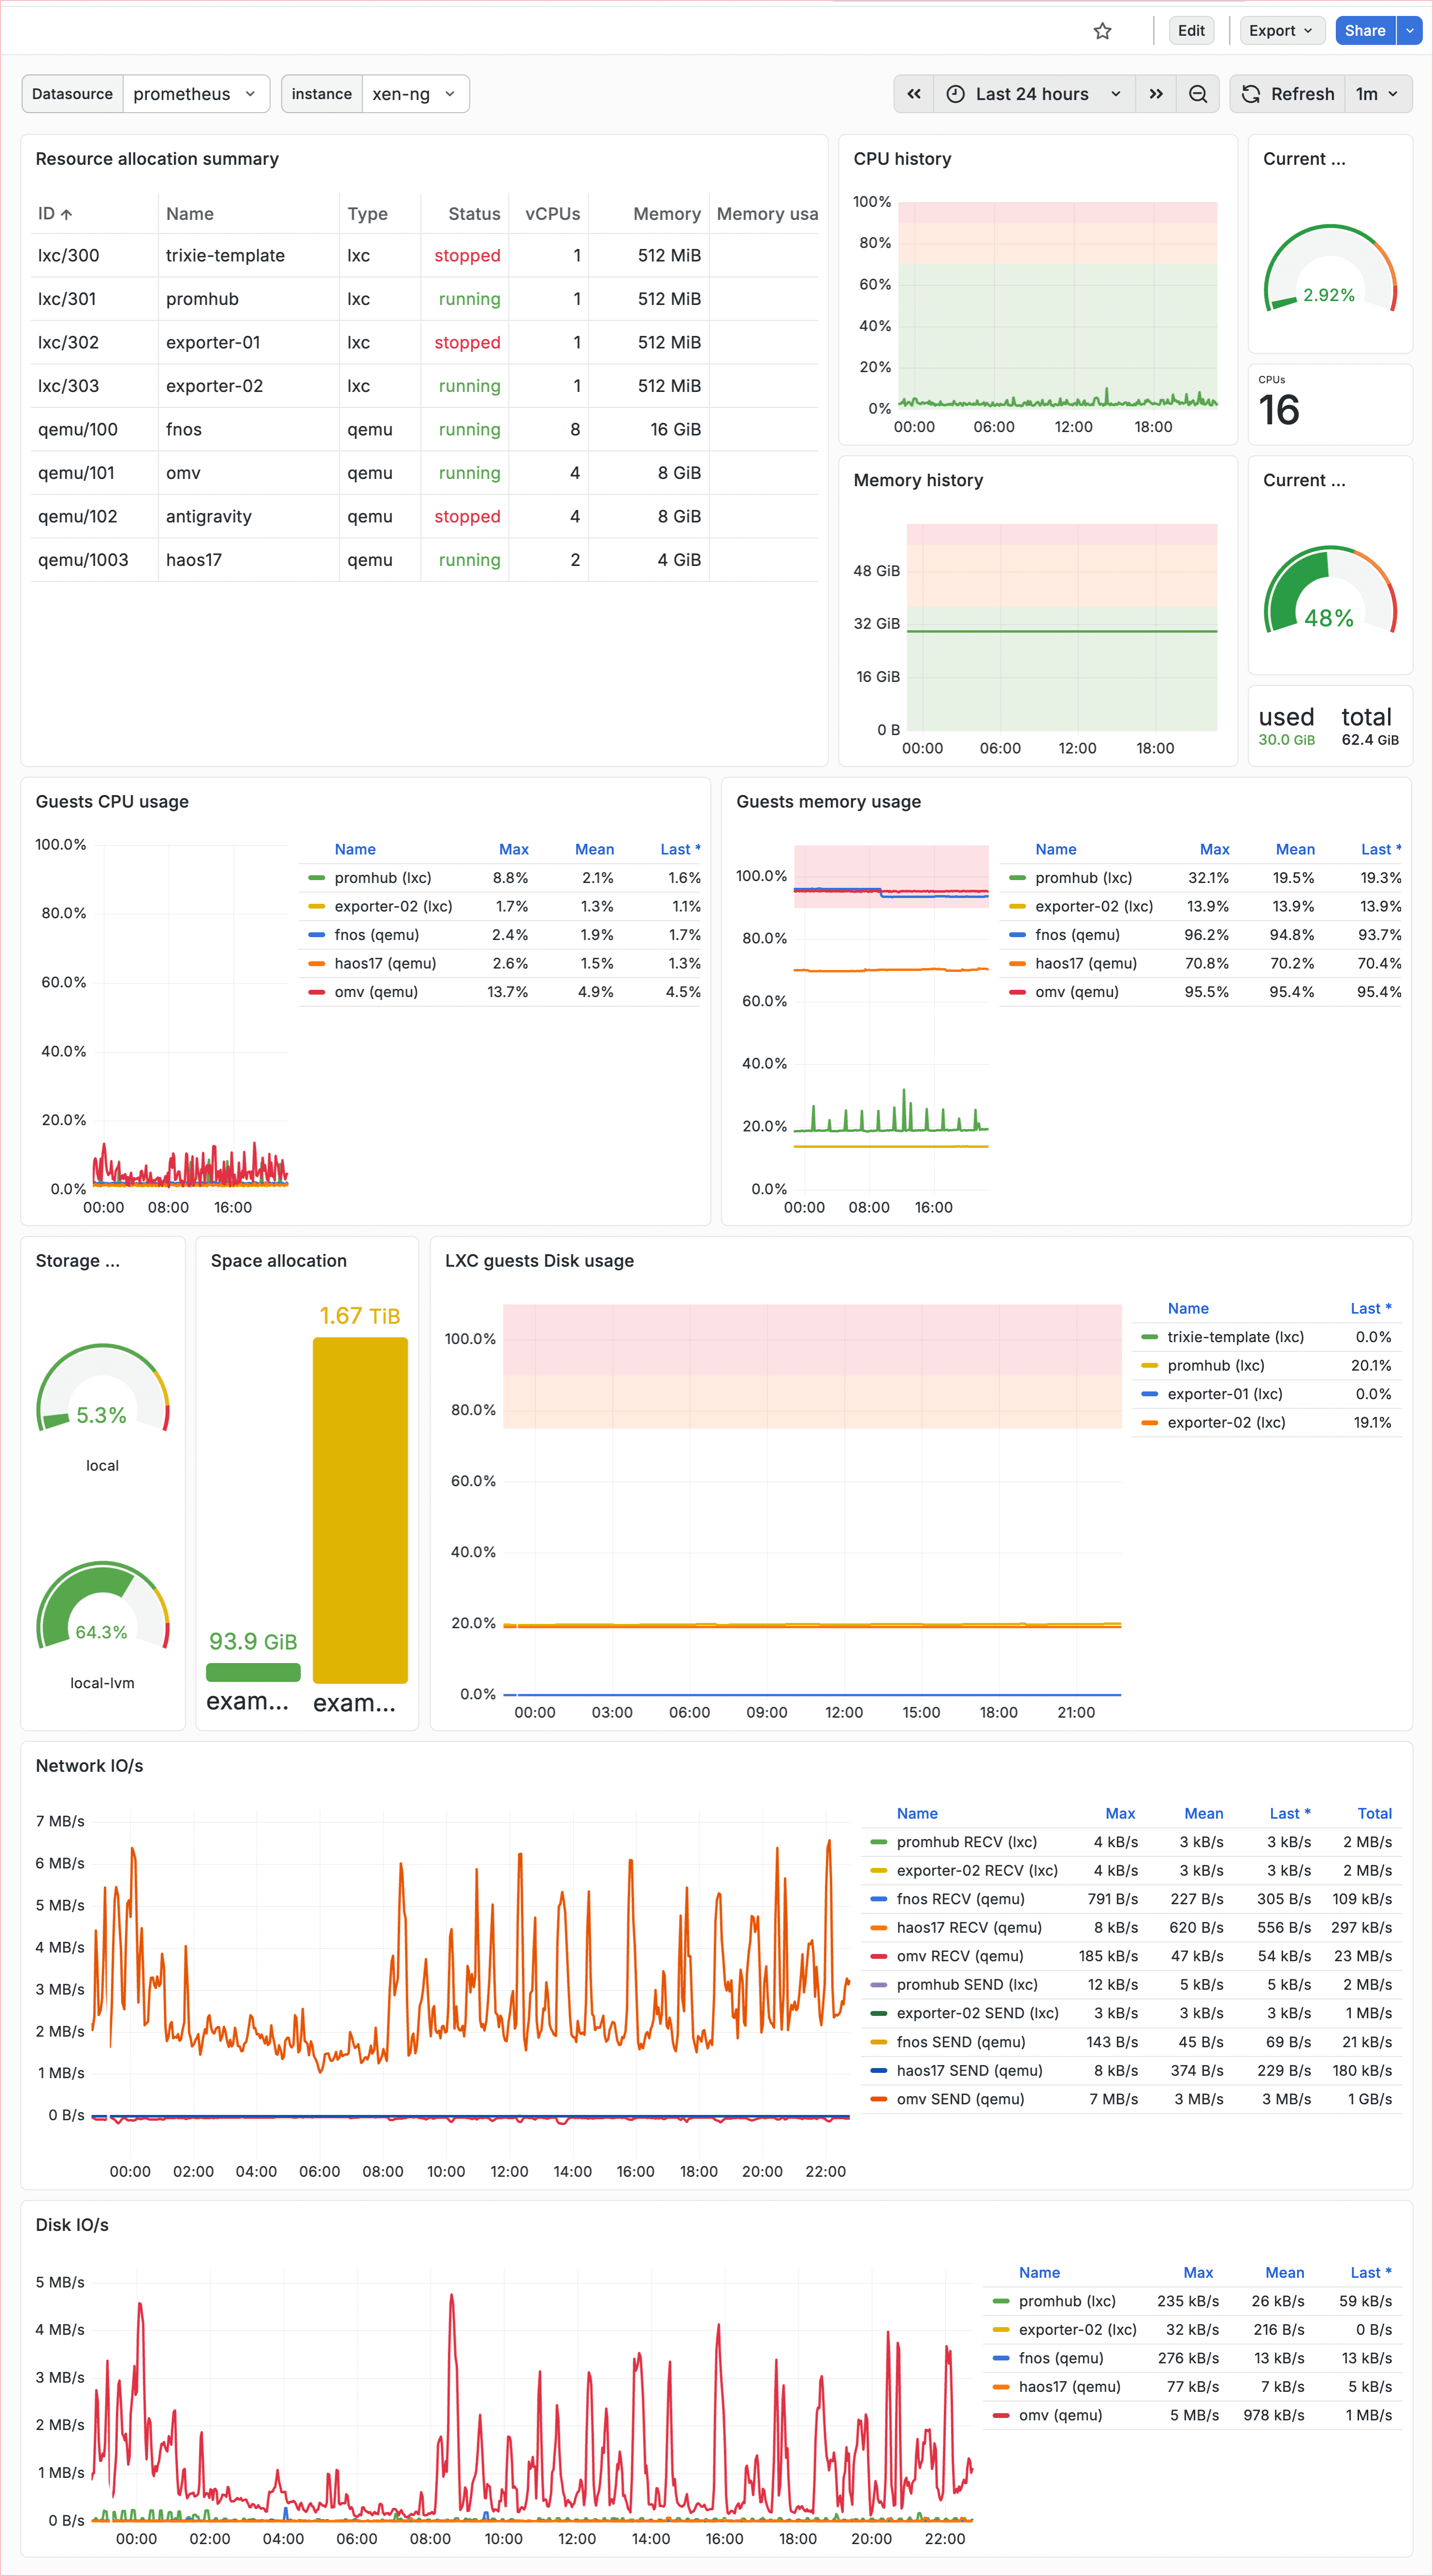Image resolution: width=1433 pixels, height=2576 pixels.
Task: Click the Edit button
Action: tap(1191, 30)
